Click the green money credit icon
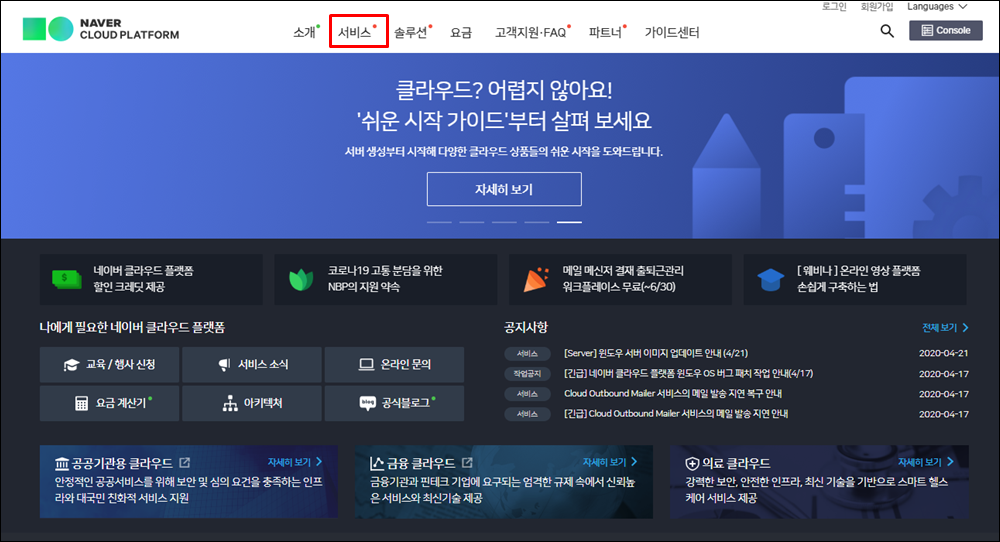Viewport: 1000px width, 542px height. (67, 279)
